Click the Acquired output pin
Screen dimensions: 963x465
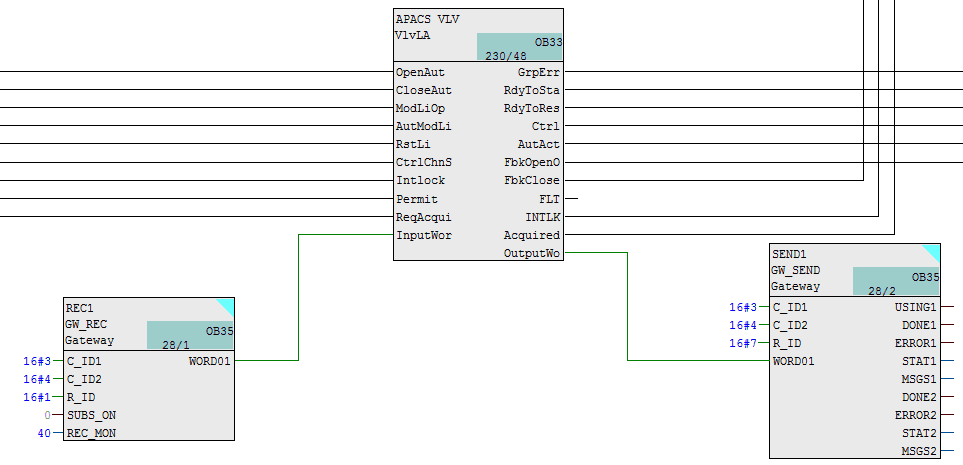[532, 235]
